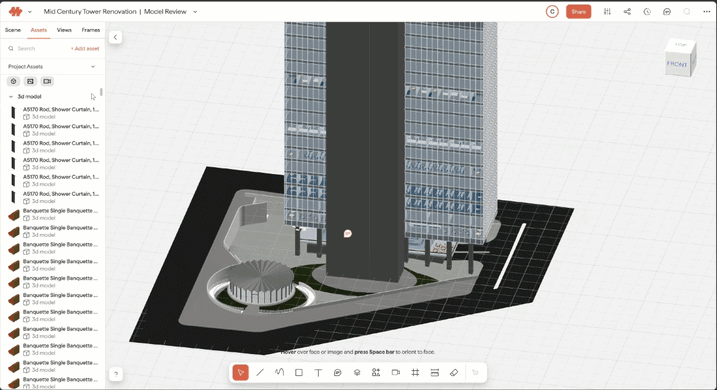Select the Assets tab
The height and width of the screenshot is (390, 717).
pyautogui.click(x=39, y=30)
